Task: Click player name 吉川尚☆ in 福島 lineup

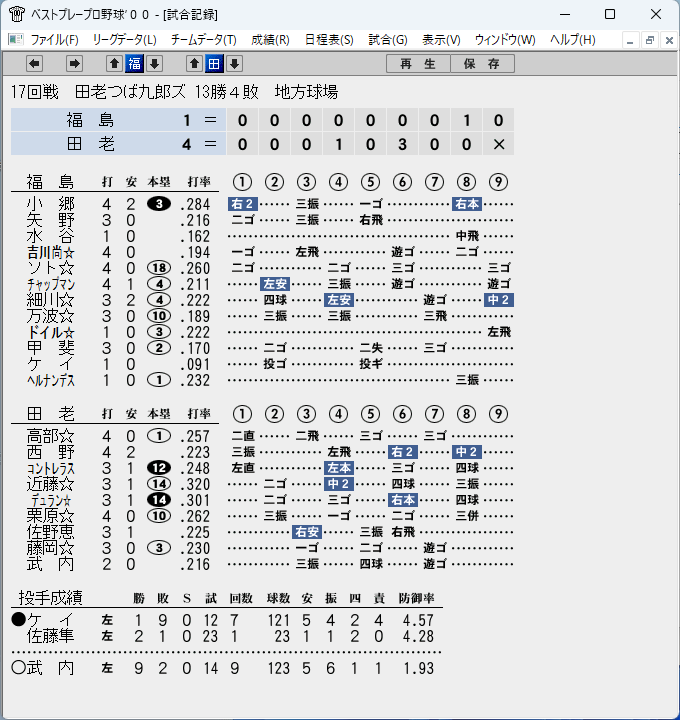Action: click(x=51, y=252)
